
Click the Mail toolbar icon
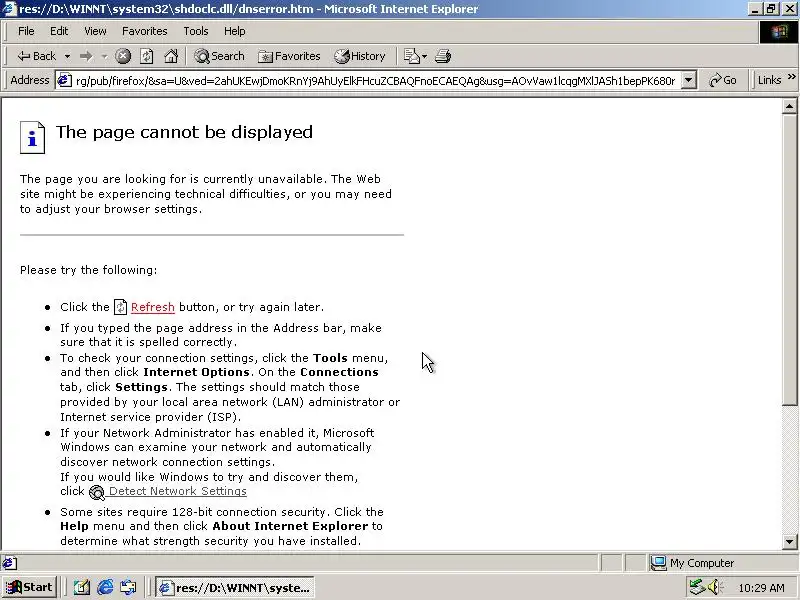tap(414, 56)
